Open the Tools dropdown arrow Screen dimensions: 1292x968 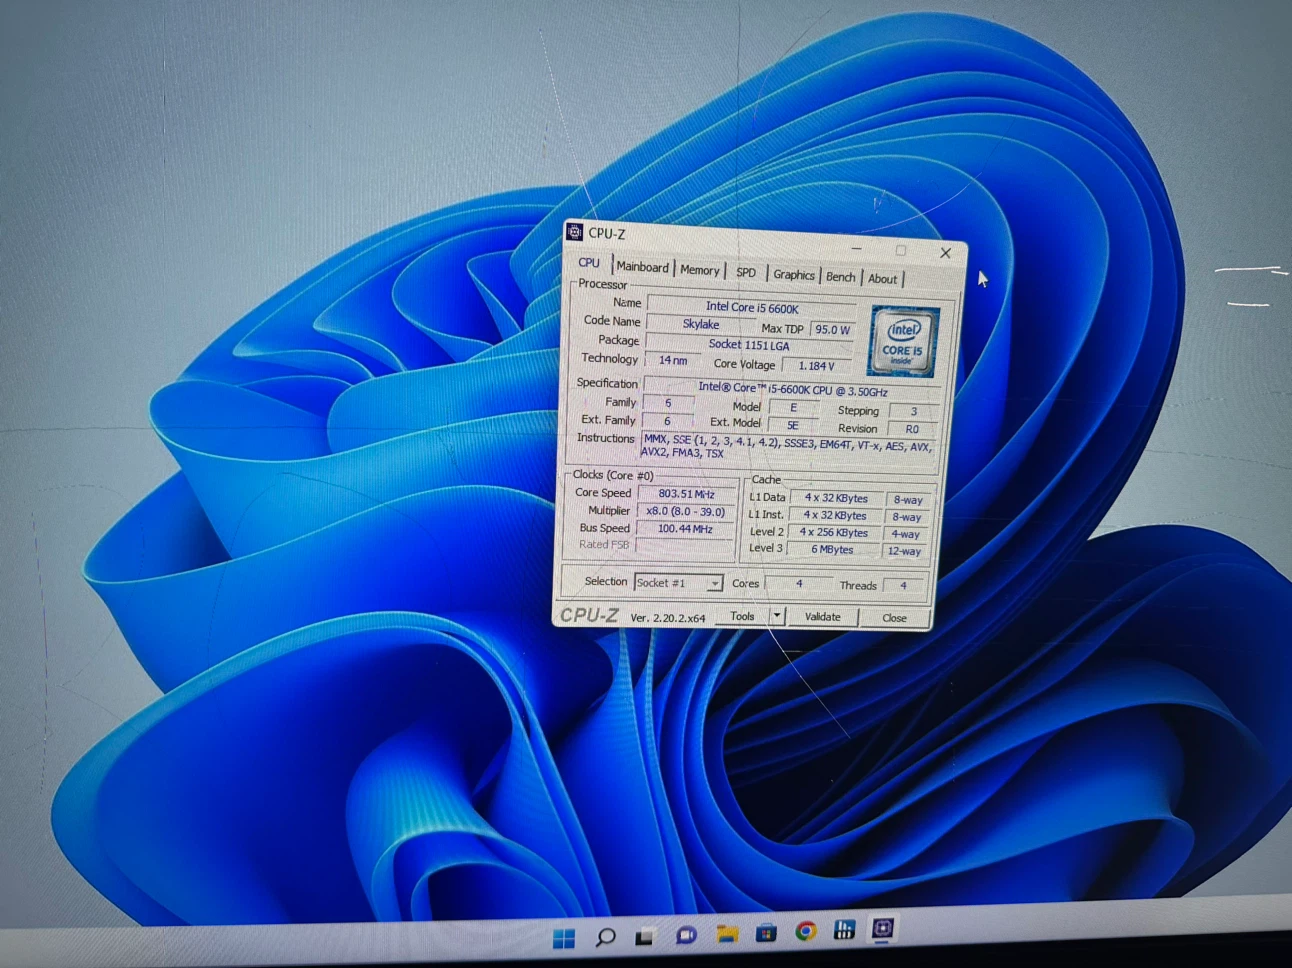[x=777, y=616]
